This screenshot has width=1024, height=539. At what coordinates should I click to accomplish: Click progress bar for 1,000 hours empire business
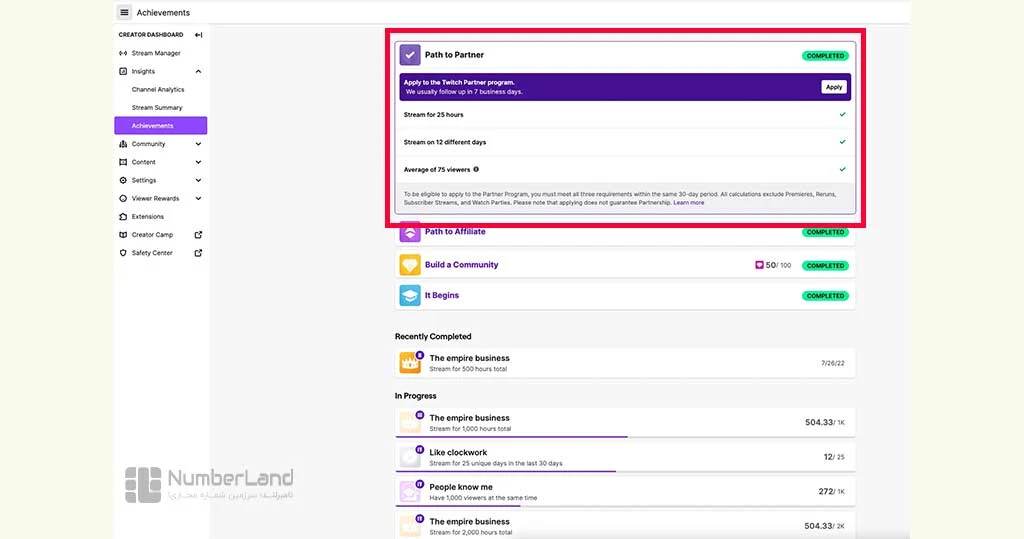[625, 436]
